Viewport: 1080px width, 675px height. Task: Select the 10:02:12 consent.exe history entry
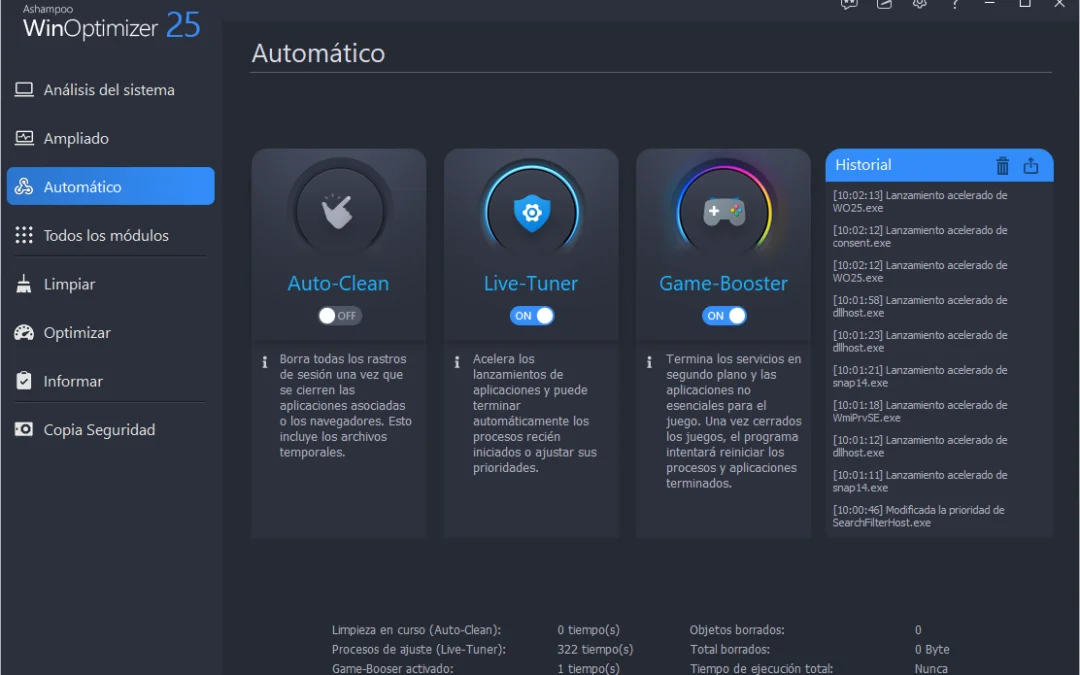pos(920,236)
